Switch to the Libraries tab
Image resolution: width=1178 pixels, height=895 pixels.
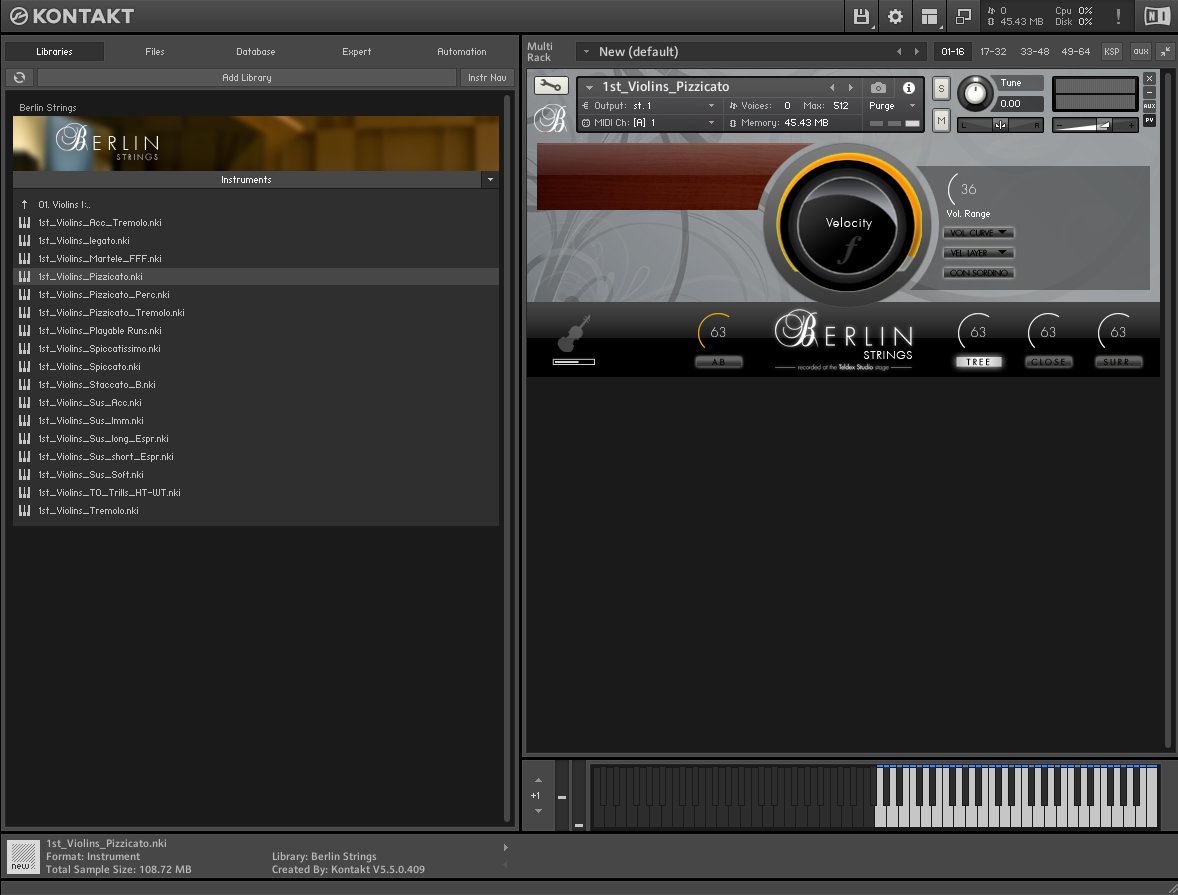[x=54, y=52]
